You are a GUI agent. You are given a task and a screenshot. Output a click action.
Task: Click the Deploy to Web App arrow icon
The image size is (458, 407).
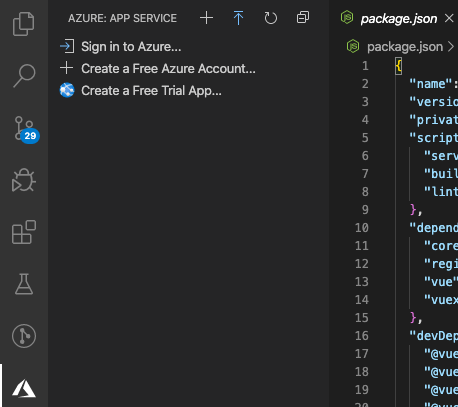pos(238,18)
